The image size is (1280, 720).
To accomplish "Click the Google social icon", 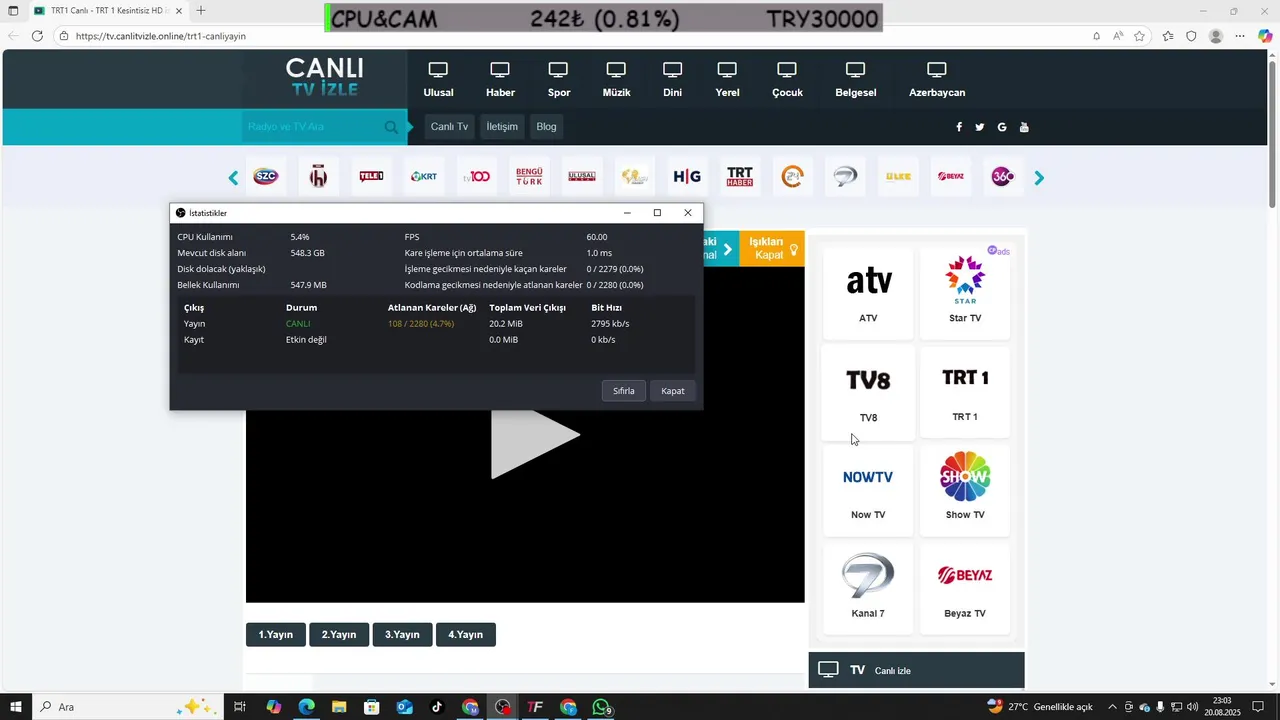I will (x=1002, y=127).
